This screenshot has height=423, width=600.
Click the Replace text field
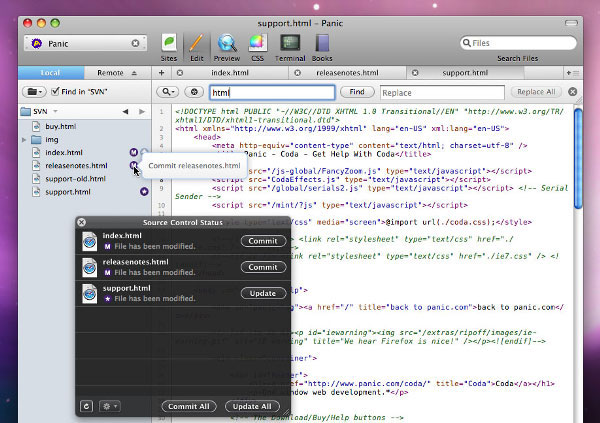[x=442, y=93]
